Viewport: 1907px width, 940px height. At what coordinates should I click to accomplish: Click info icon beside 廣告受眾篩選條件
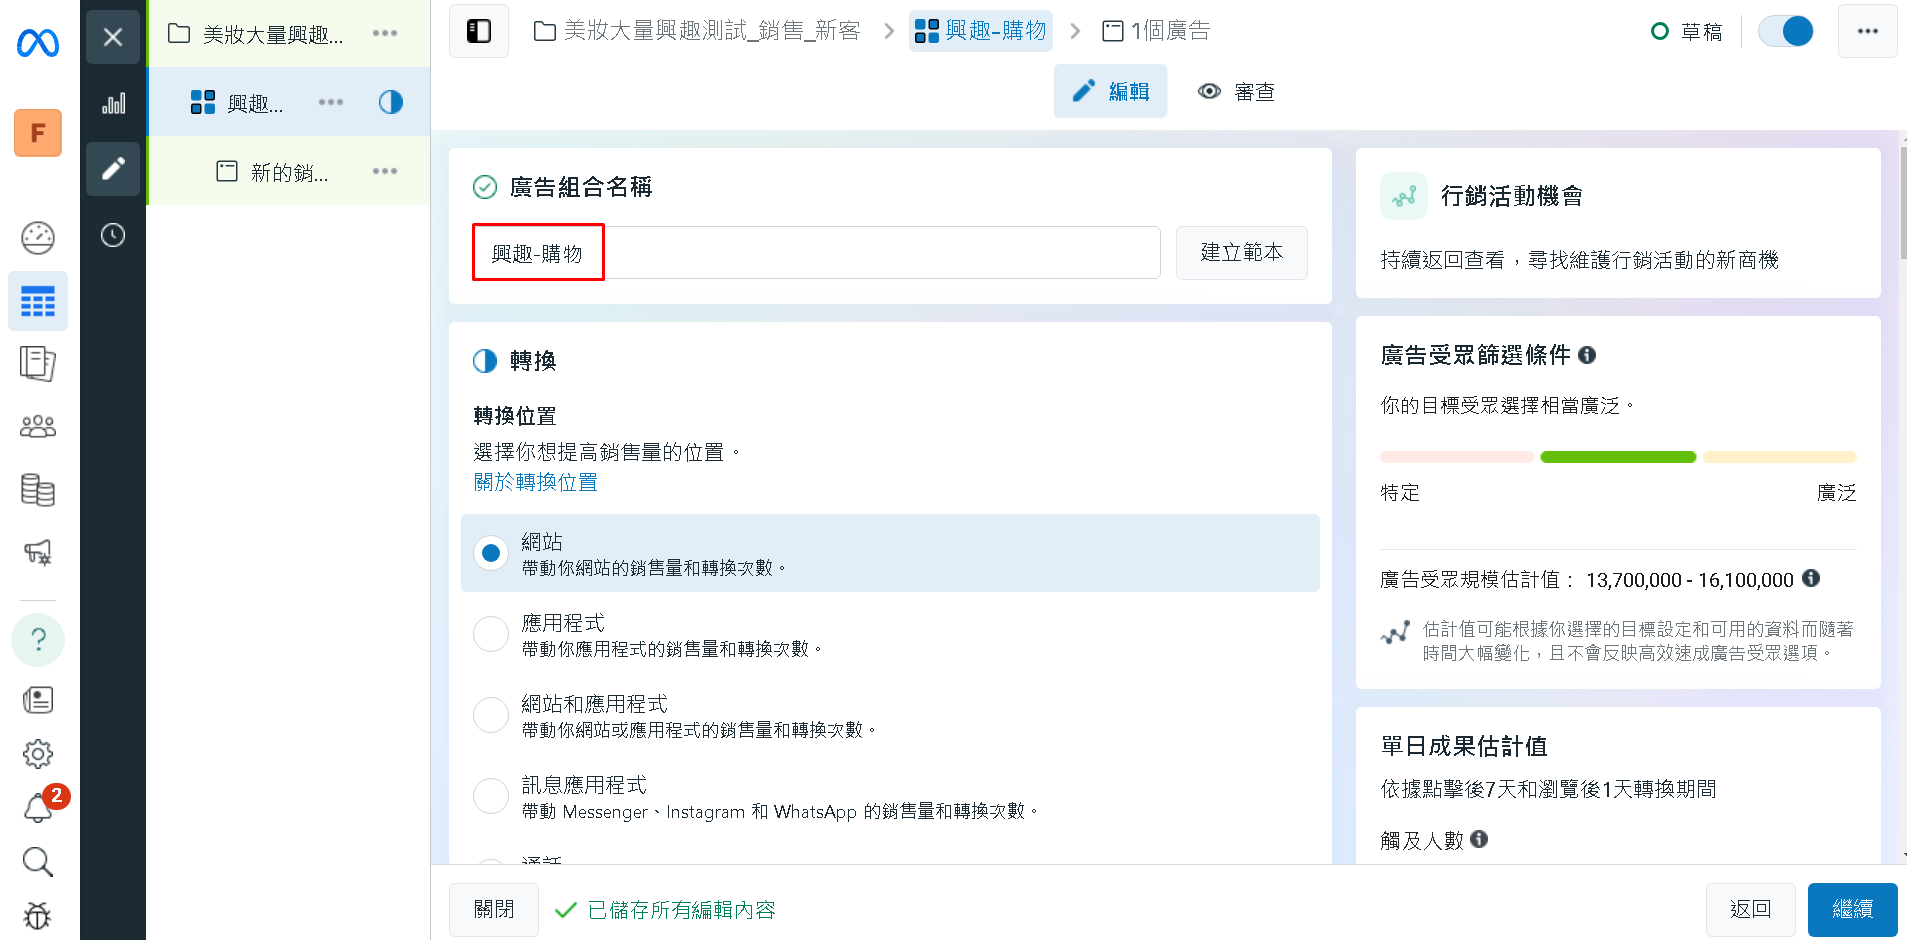pyautogui.click(x=1587, y=355)
